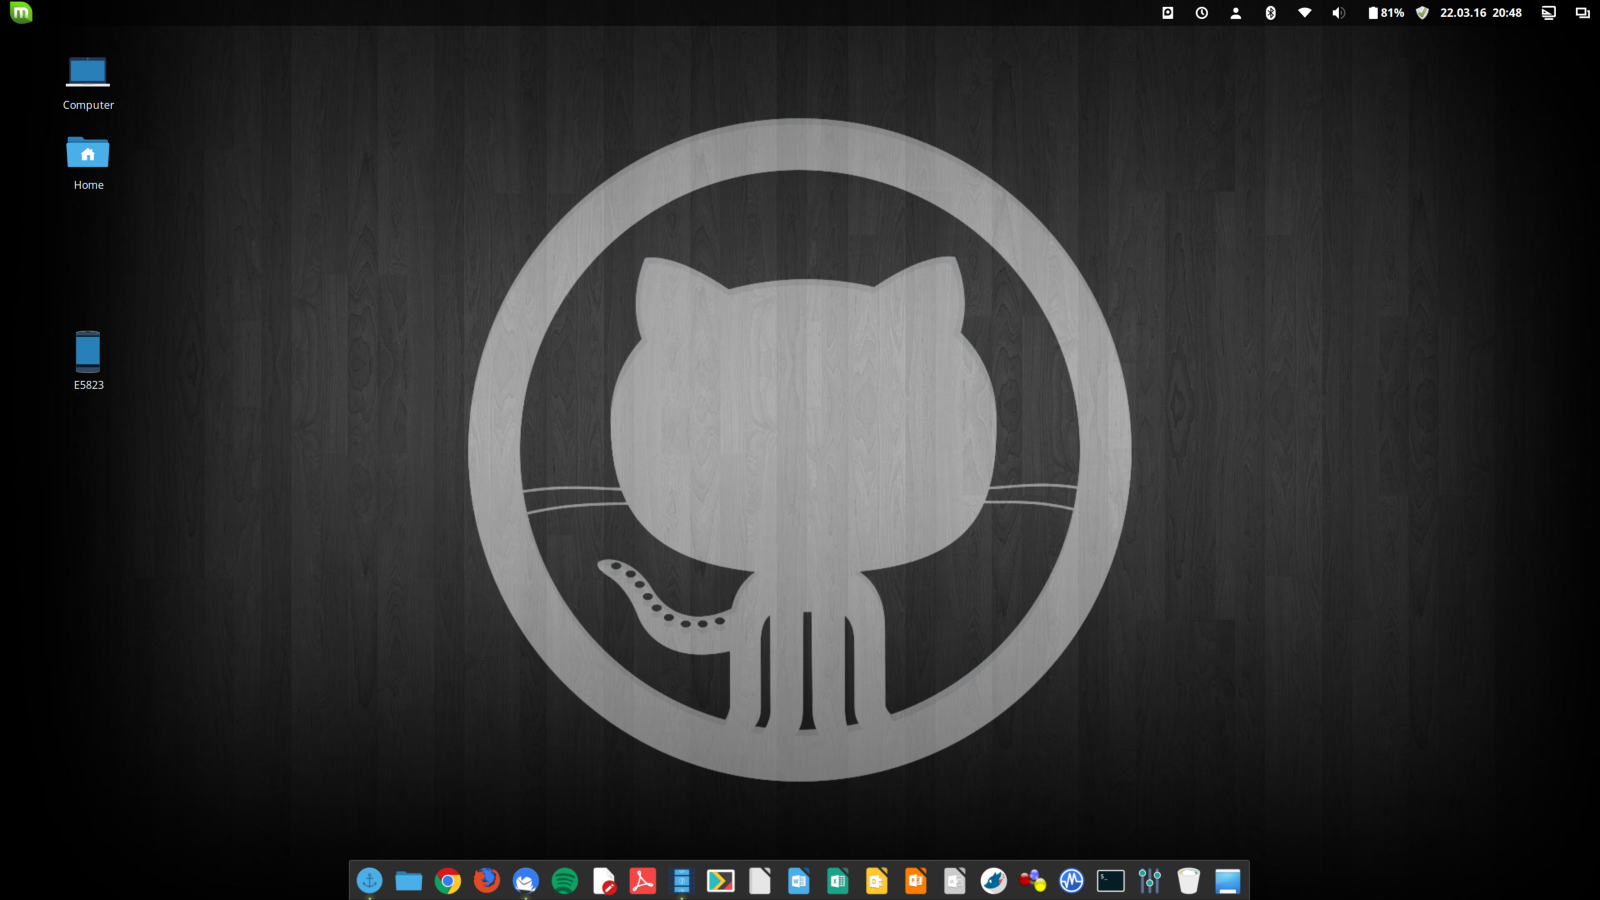The height and width of the screenshot is (900, 1600).
Task: Launch the yellow Draw app in dock
Action: [877, 881]
